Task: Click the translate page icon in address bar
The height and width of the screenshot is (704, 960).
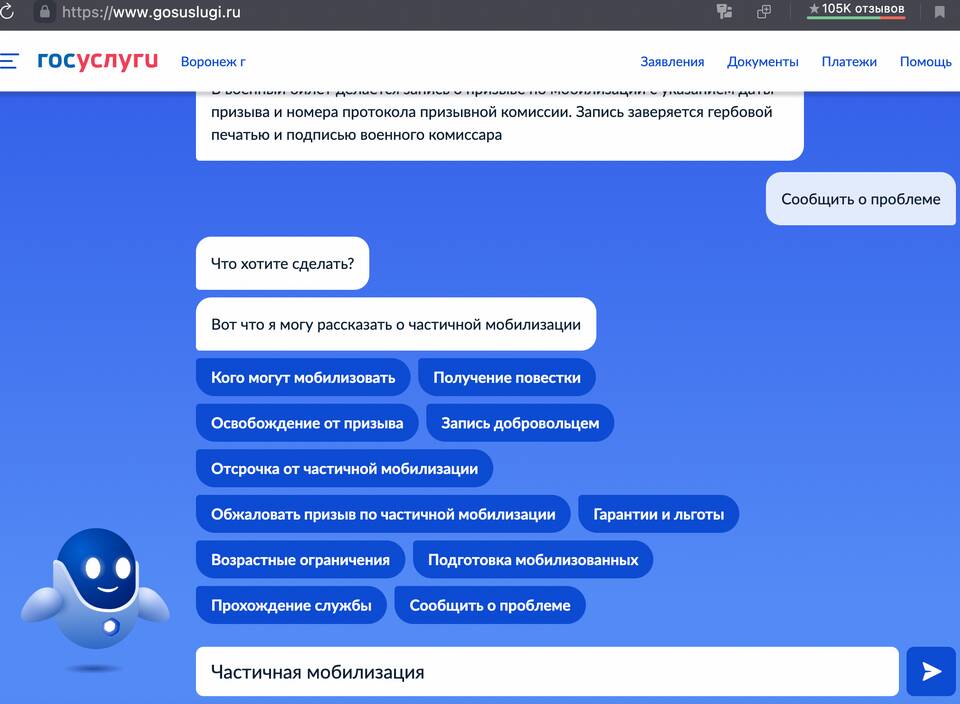Action: point(725,12)
